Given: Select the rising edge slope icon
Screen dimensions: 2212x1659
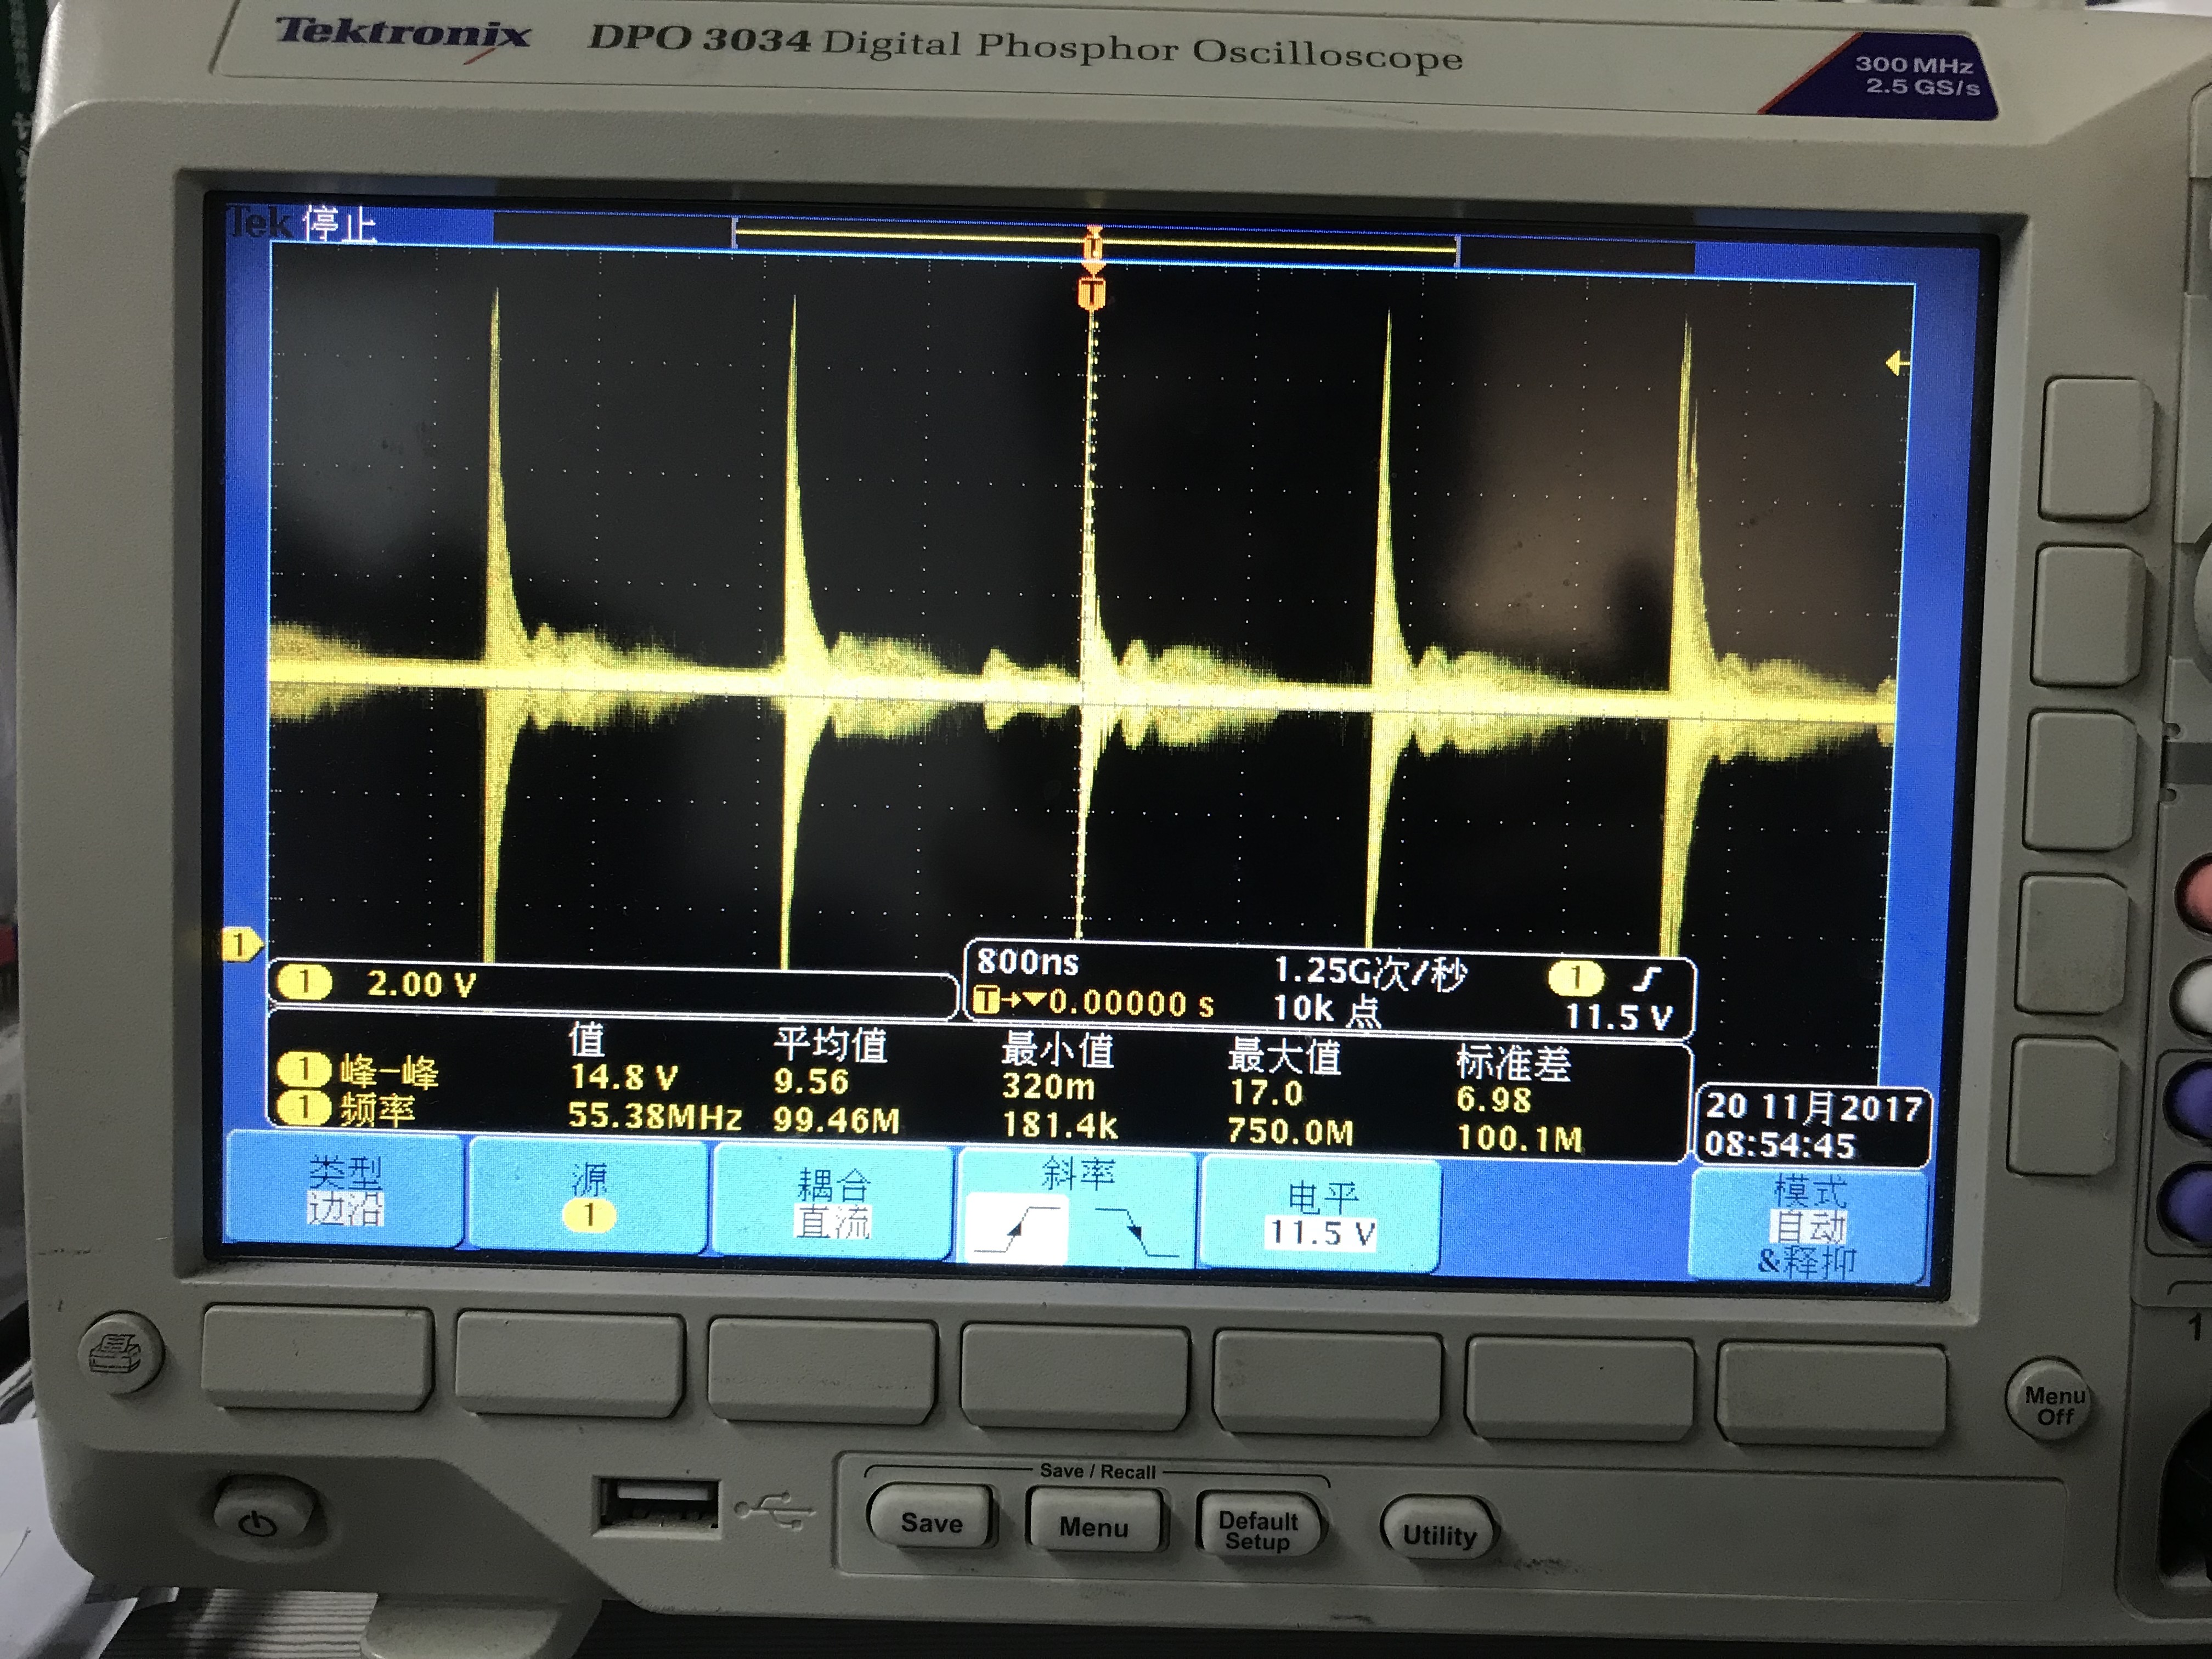Looking at the screenshot, I should [1018, 1228].
